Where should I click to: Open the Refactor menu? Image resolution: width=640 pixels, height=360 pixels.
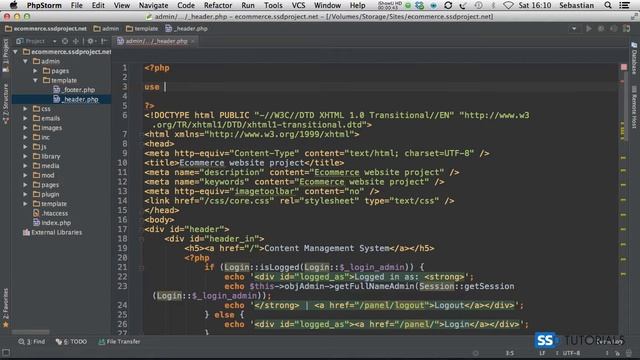218,5
